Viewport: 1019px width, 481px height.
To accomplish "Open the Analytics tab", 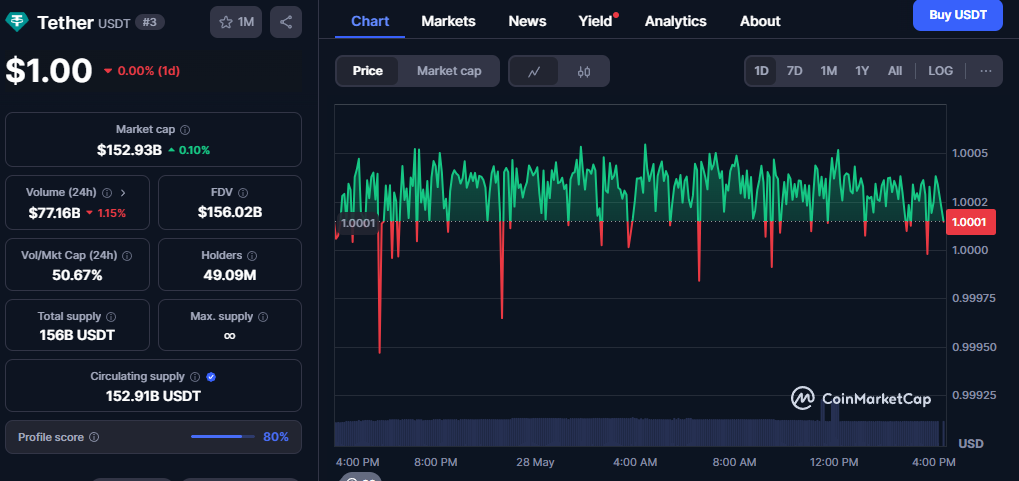I will pyautogui.click(x=676, y=21).
